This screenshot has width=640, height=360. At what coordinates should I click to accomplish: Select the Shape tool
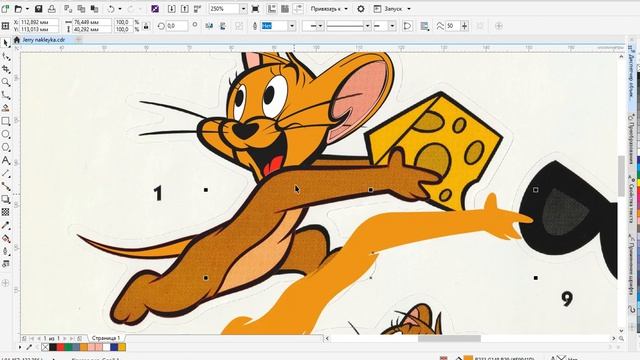pyautogui.click(x=6, y=56)
